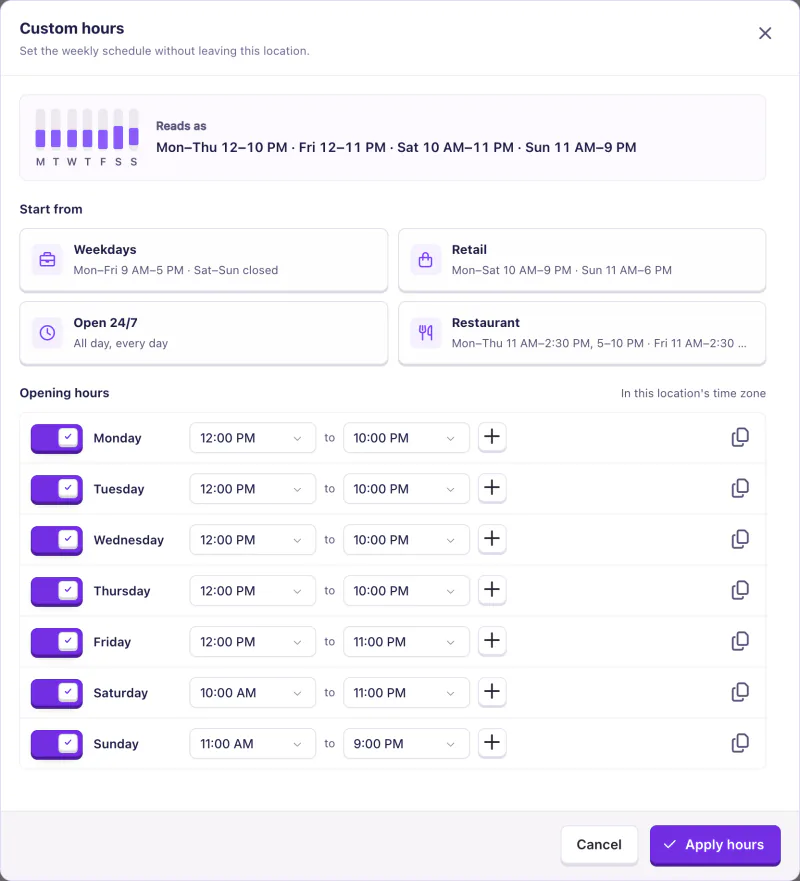Copy Monday's hours with the copy icon

[740, 437]
